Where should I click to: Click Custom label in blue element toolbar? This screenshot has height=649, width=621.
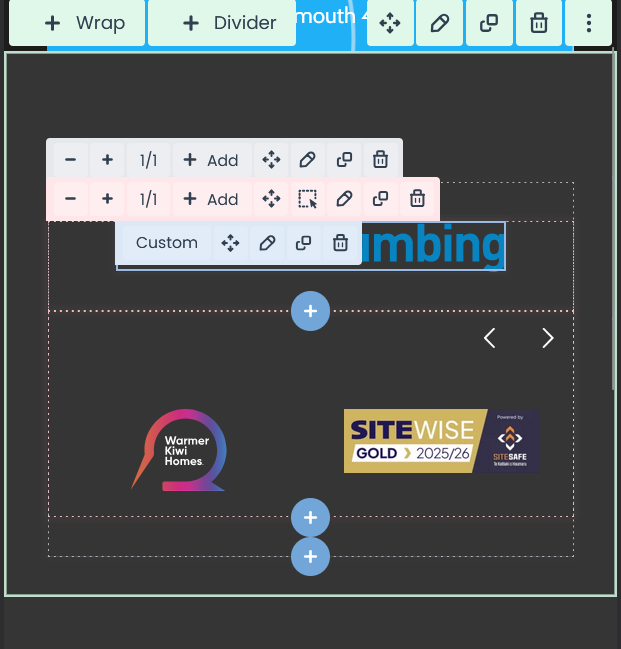point(167,243)
